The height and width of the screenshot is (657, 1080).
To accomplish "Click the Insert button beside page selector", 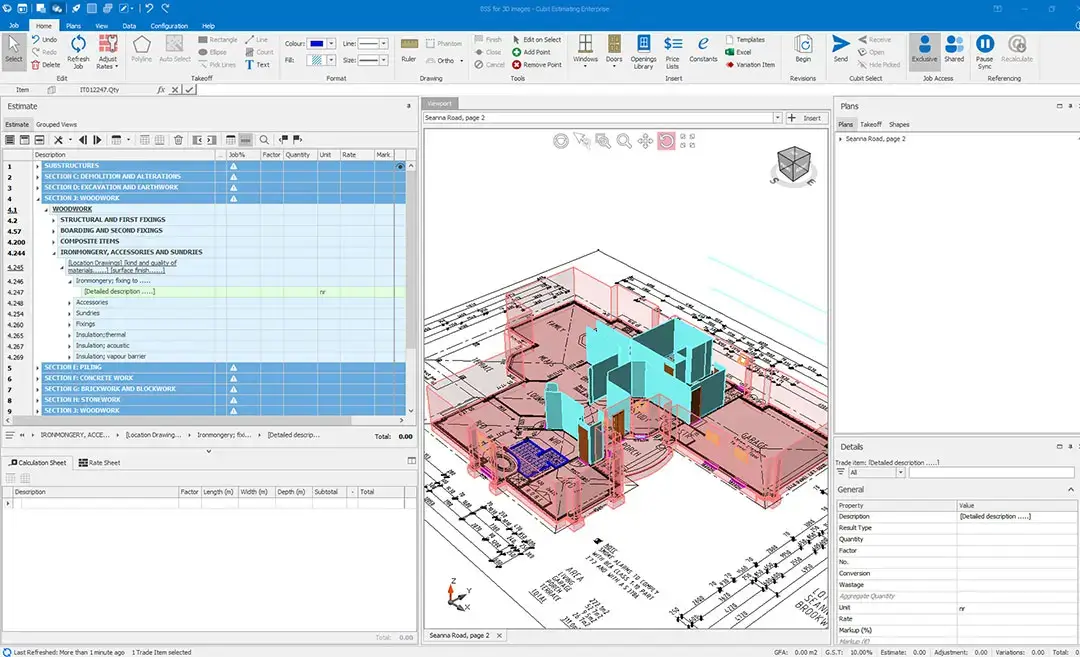I will [806, 118].
